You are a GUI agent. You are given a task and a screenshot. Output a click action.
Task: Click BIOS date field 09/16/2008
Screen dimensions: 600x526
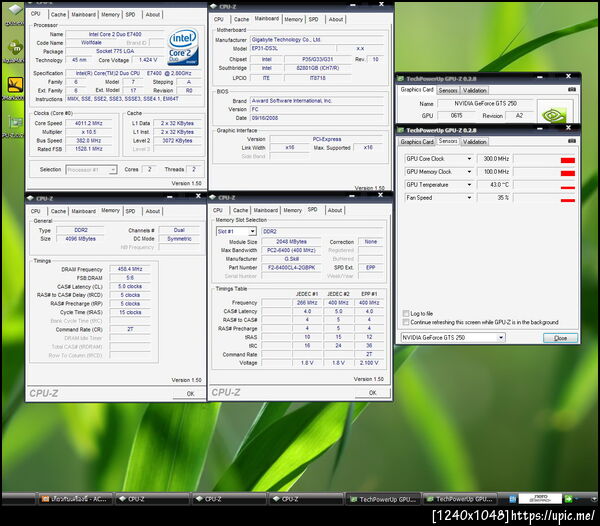coord(317,118)
